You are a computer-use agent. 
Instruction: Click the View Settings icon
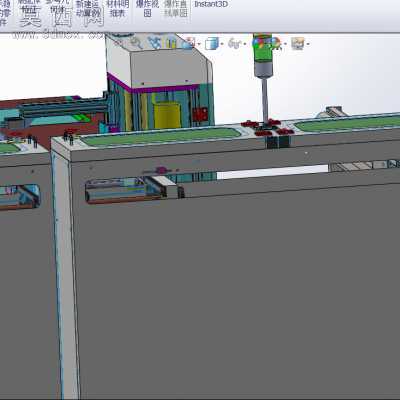click(x=298, y=43)
